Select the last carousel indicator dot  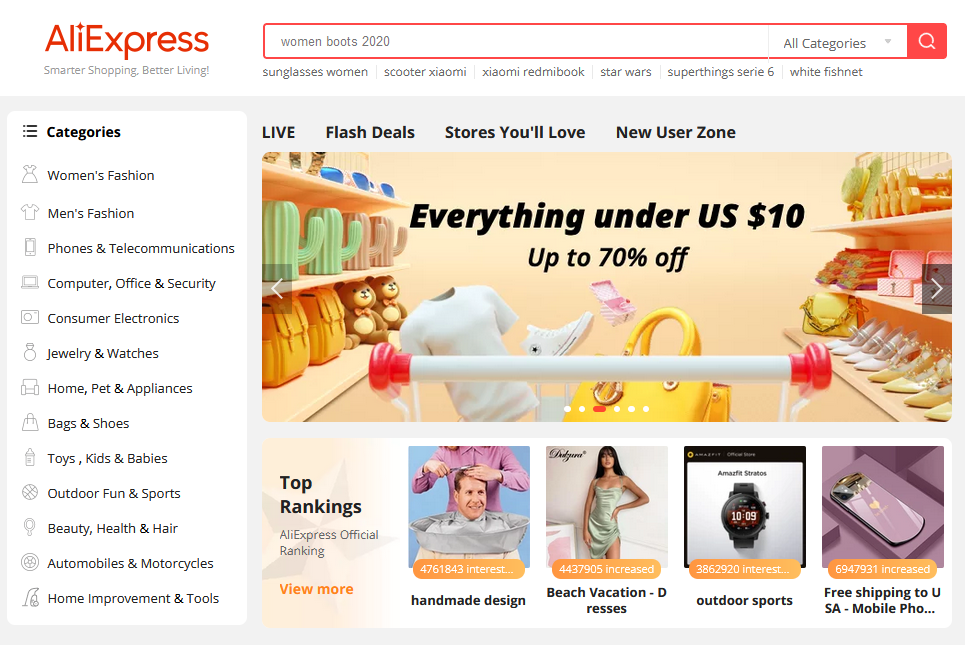(x=646, y=409)
